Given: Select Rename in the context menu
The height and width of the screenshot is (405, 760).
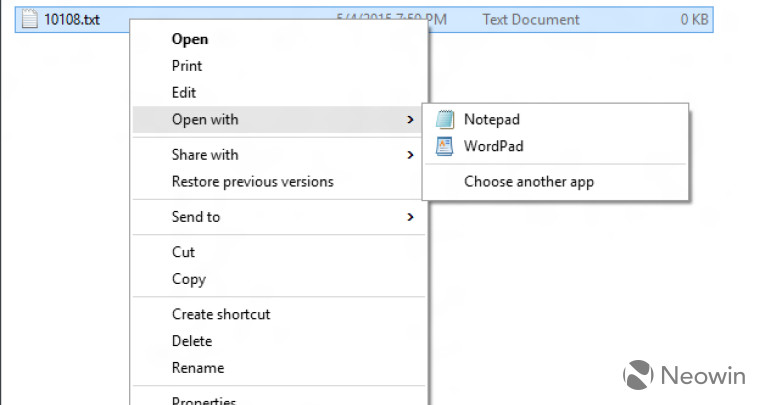Looking at the screenshot, I should (x=198, y=368).
